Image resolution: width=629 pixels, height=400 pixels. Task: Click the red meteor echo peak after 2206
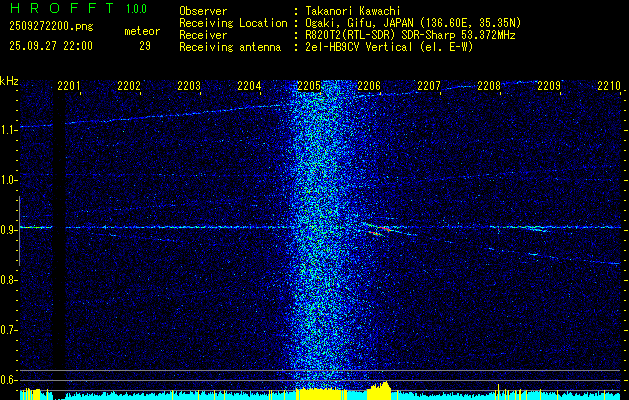pos(384,229)
